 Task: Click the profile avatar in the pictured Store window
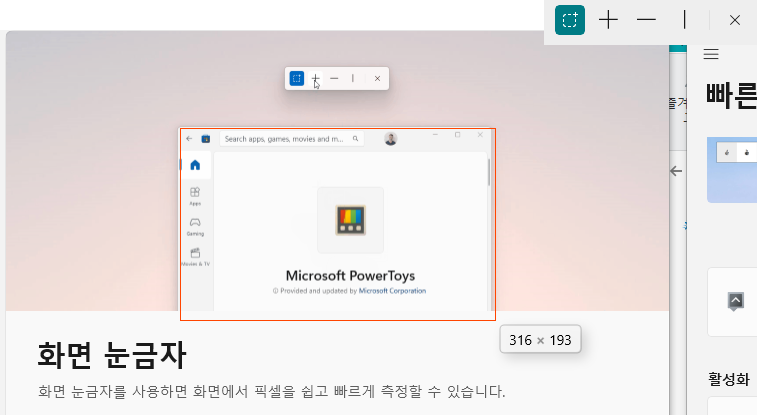tap(391, 139)
